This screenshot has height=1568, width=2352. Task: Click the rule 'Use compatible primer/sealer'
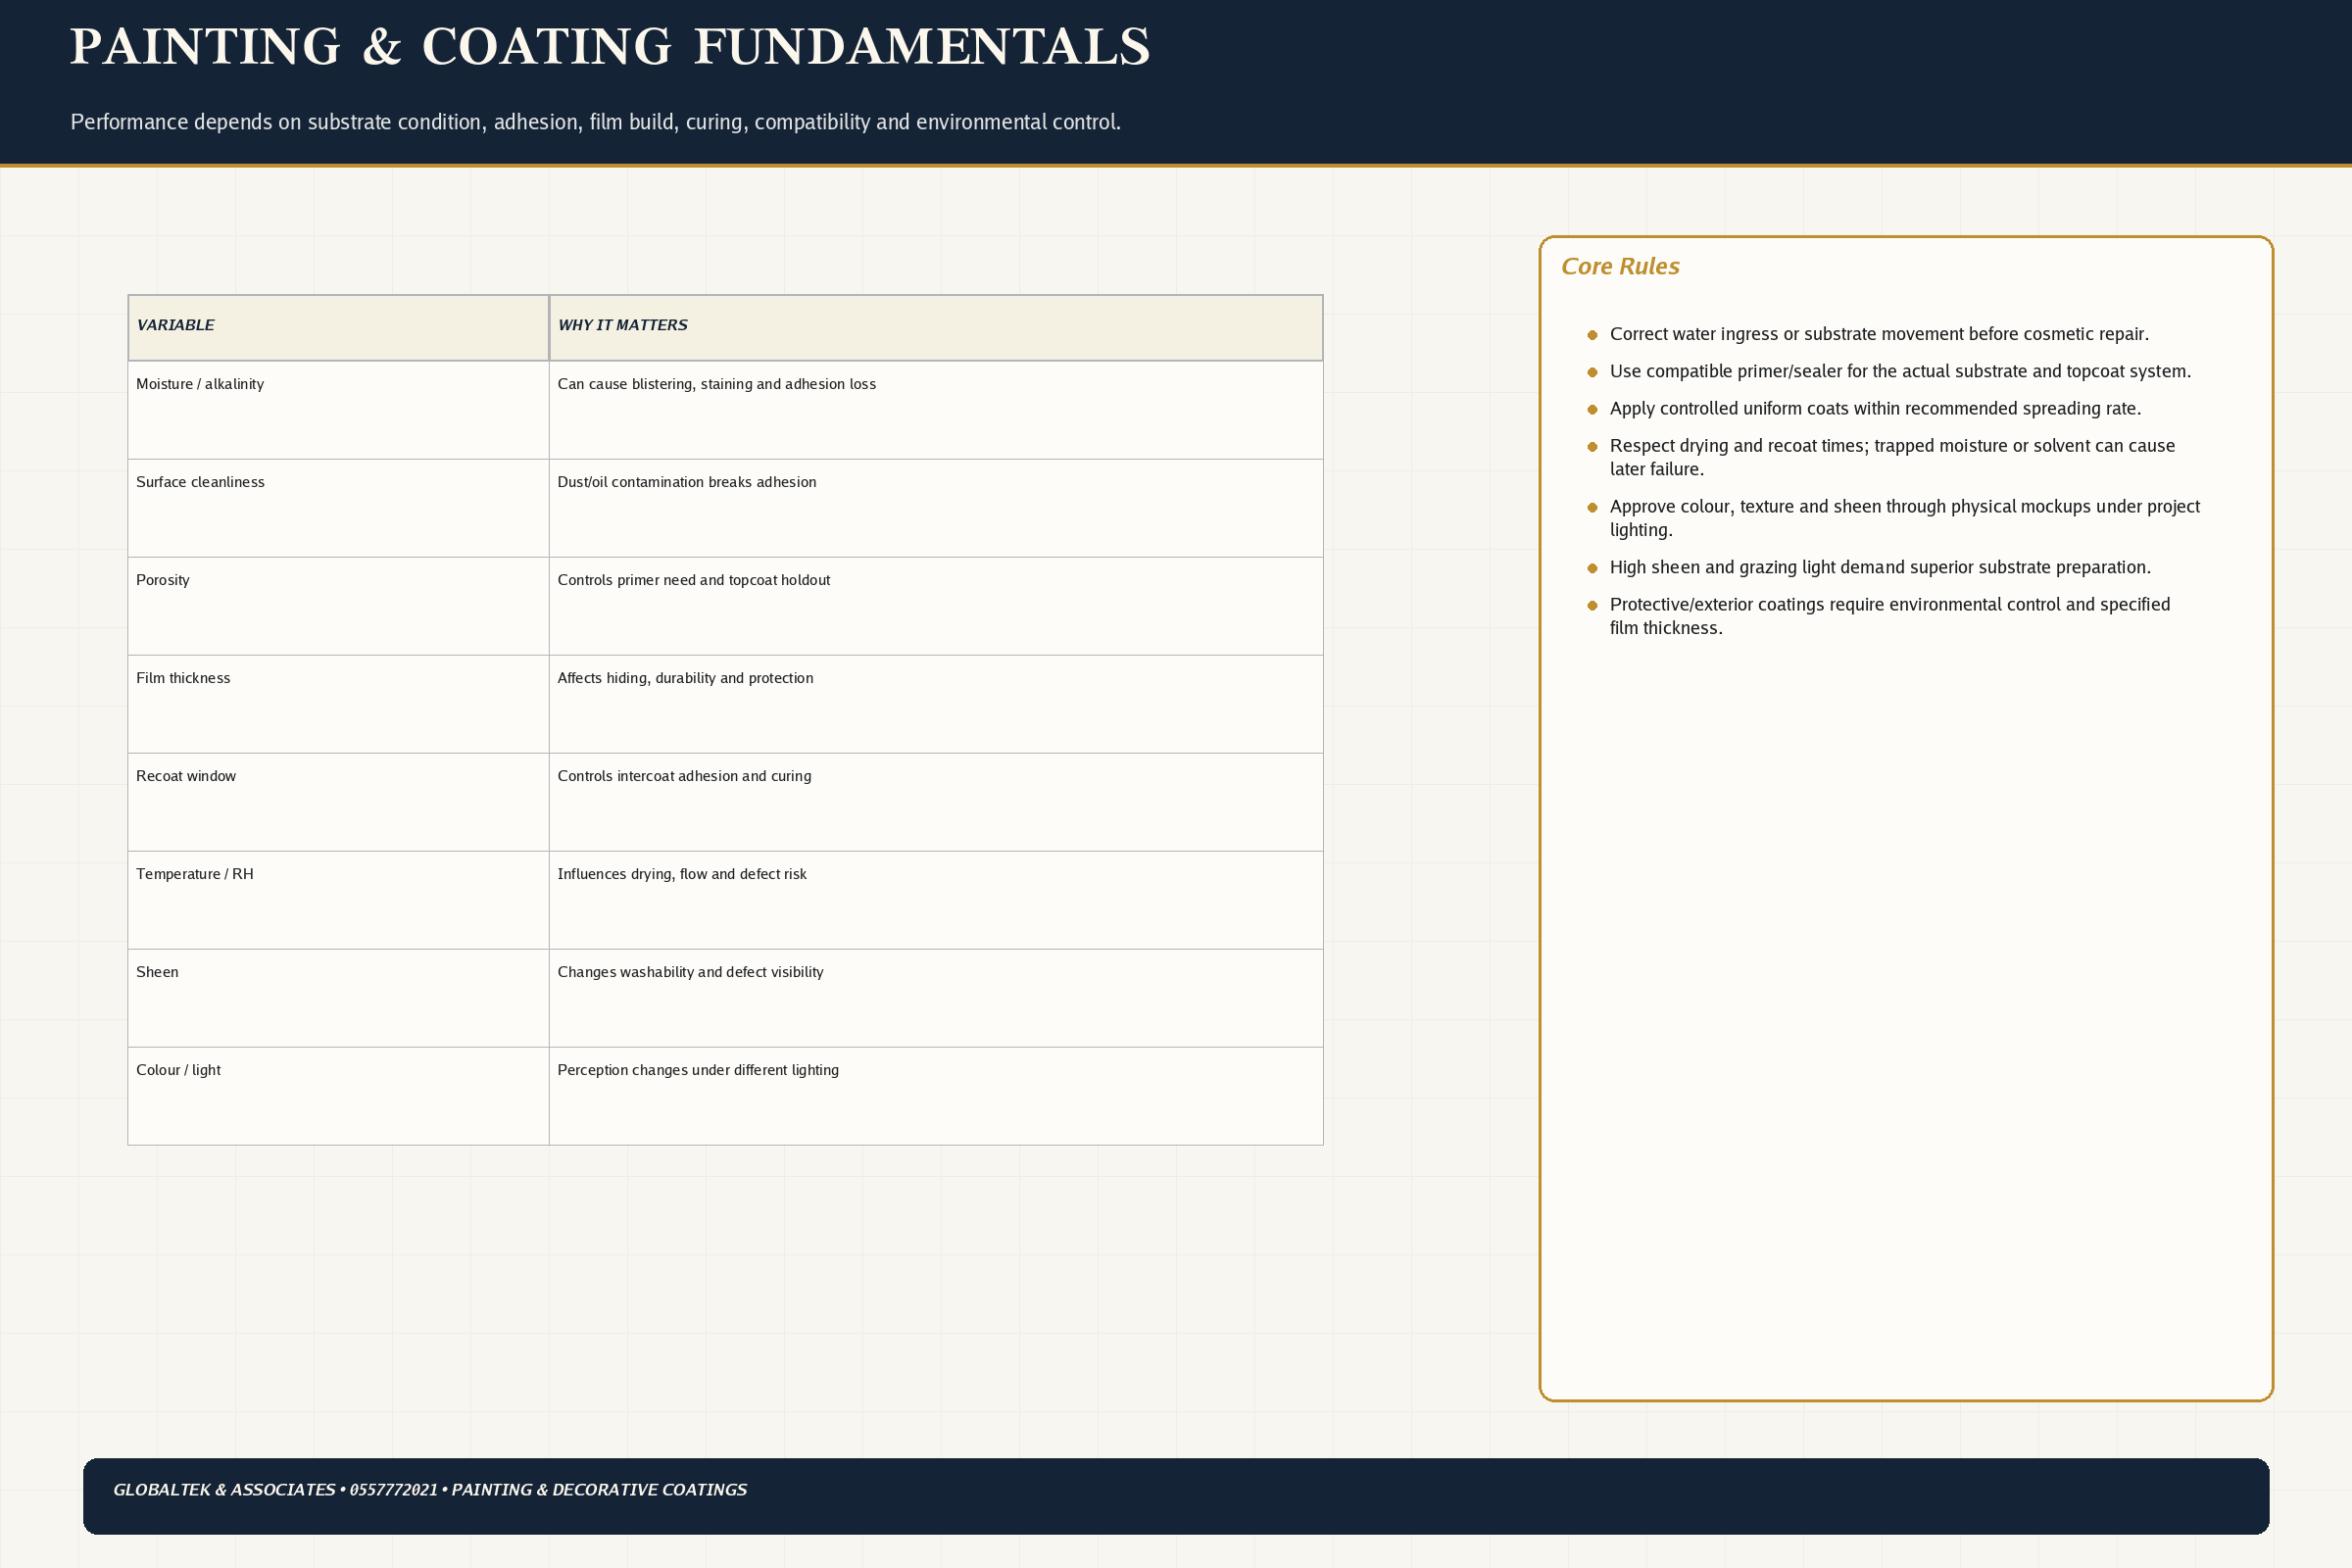[1900, 371]
